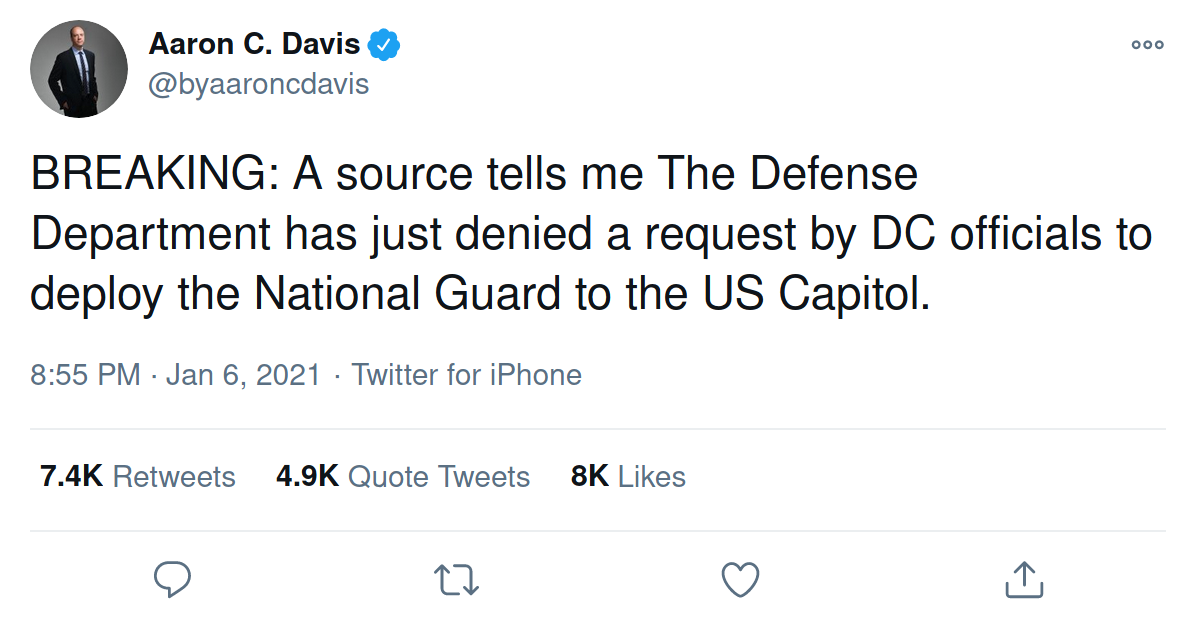Screen dimensions: 1196x627
Task: Click "US Capitol" in the tweet text
Action: [811, 294]
